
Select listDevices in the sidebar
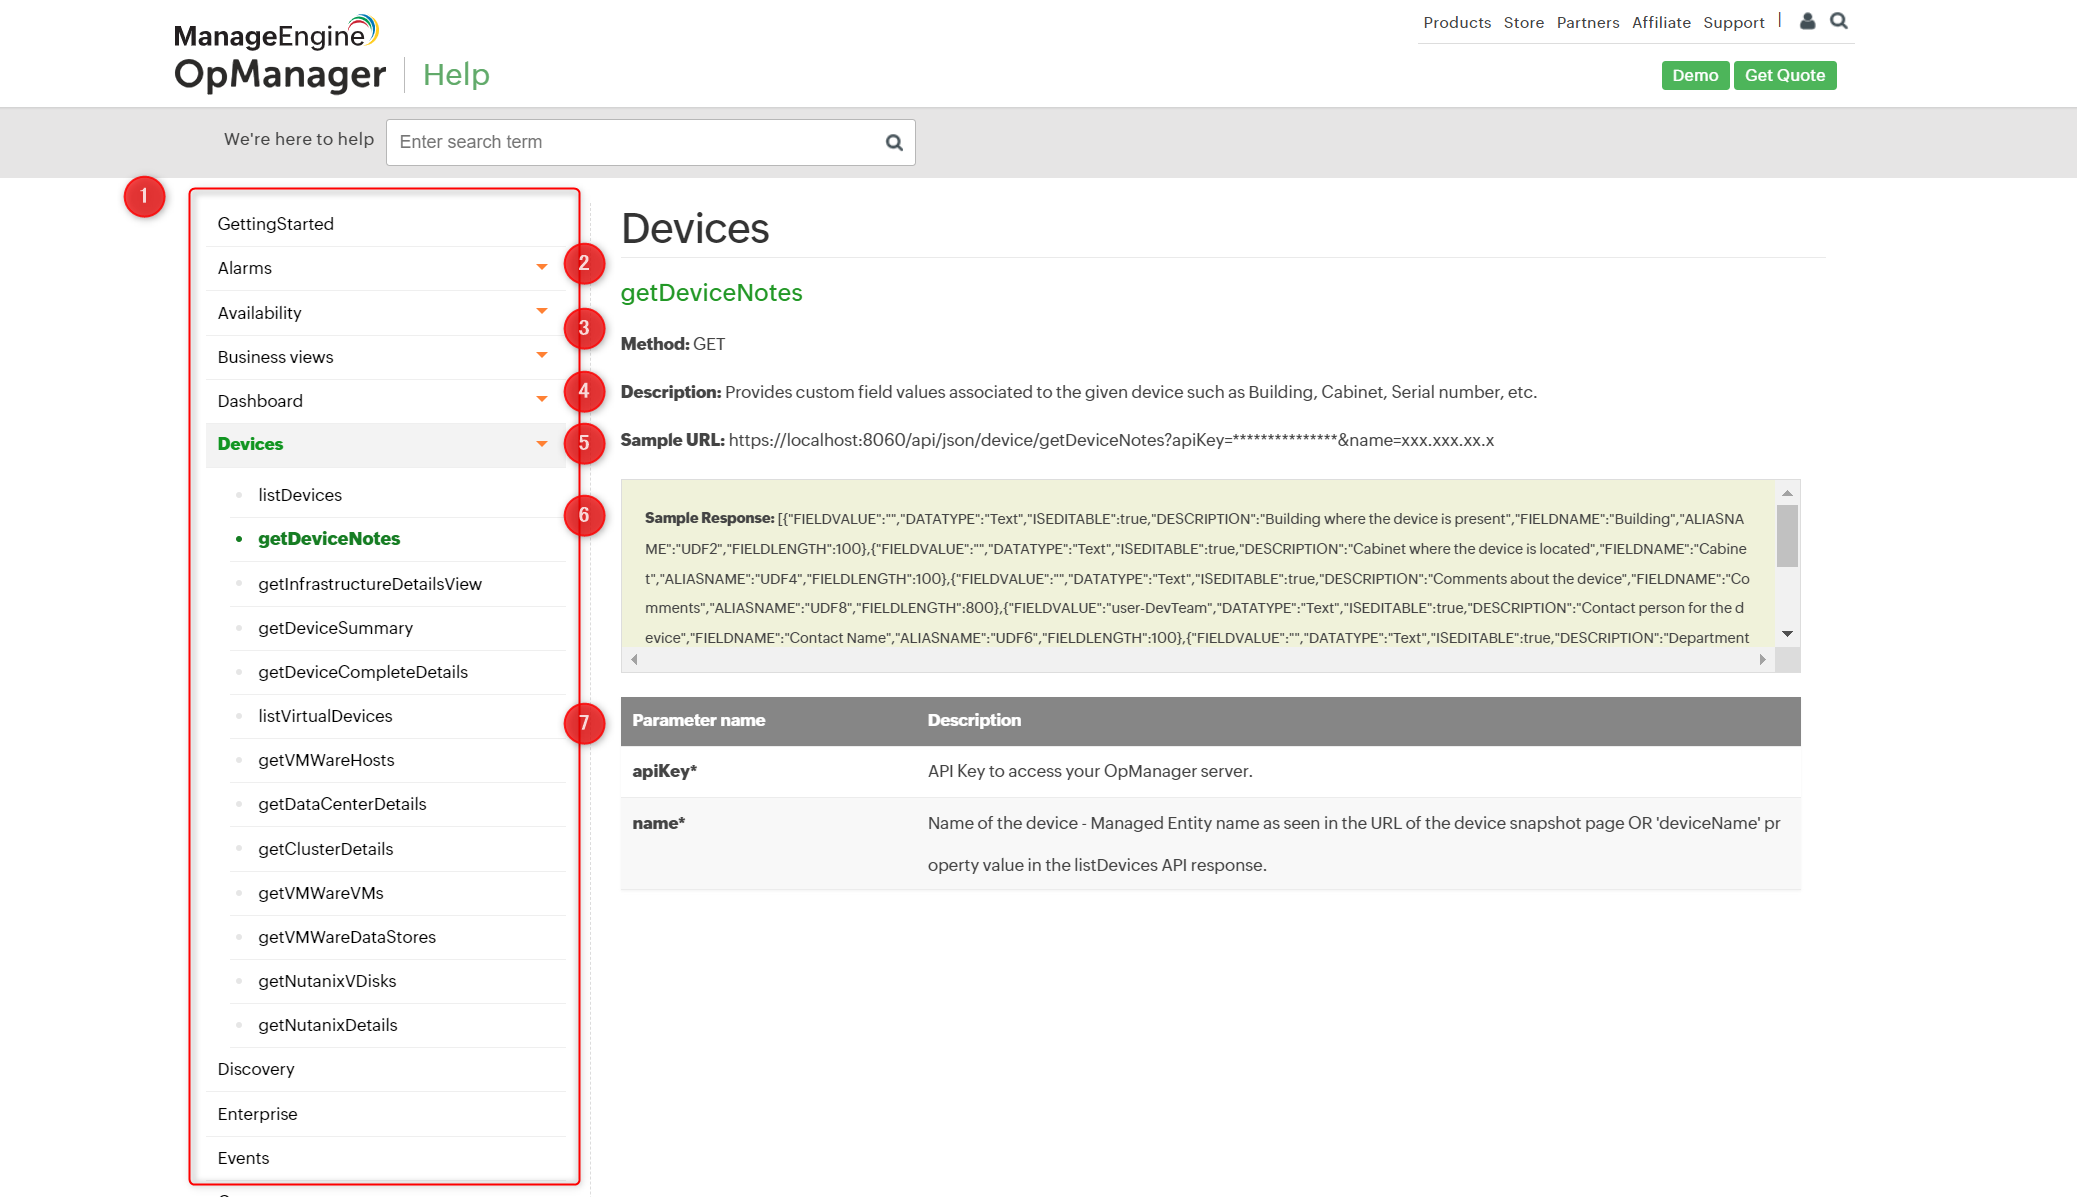(300, 495)
